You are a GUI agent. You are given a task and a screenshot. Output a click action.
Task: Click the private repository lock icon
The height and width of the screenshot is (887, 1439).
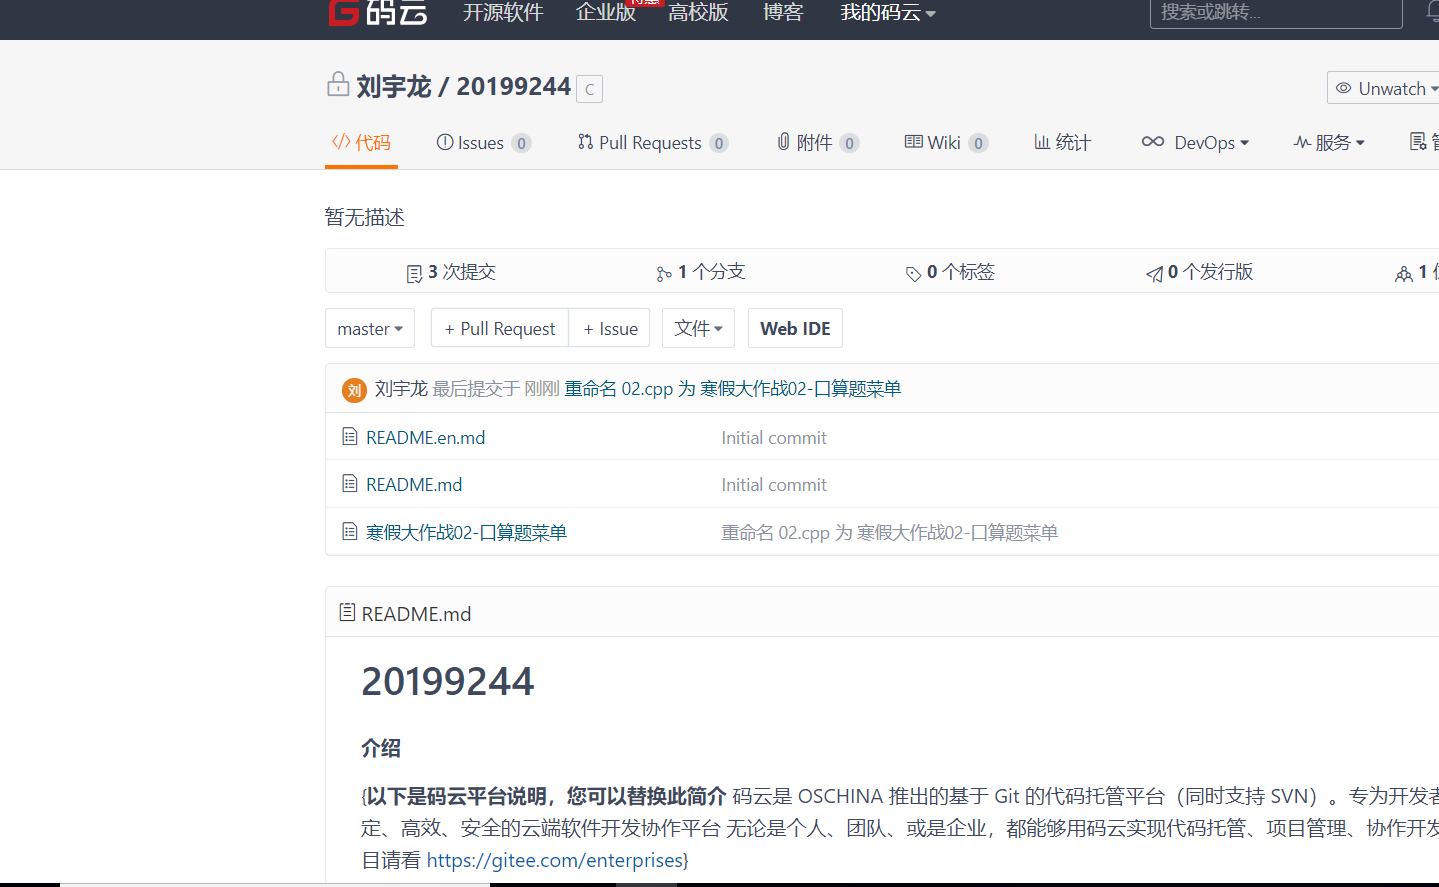tap(338, 85)
